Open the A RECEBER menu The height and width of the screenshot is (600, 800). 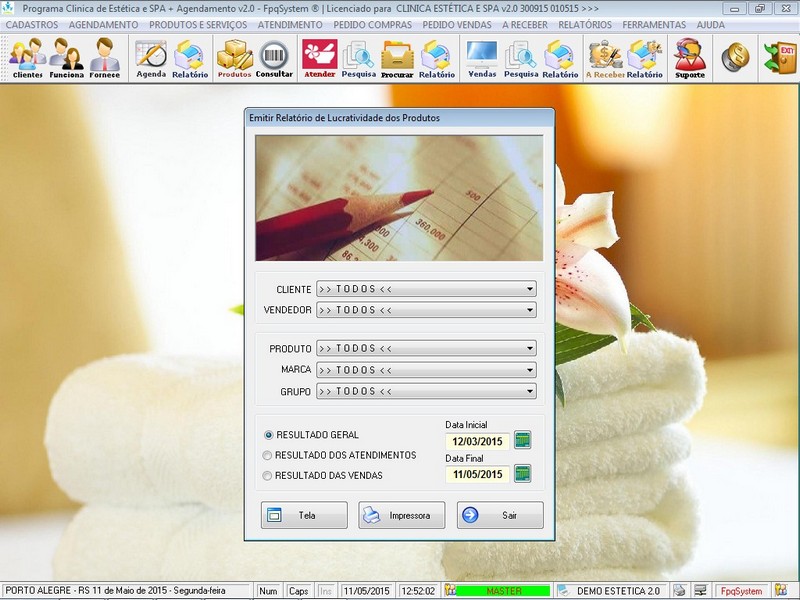[524, 24]
